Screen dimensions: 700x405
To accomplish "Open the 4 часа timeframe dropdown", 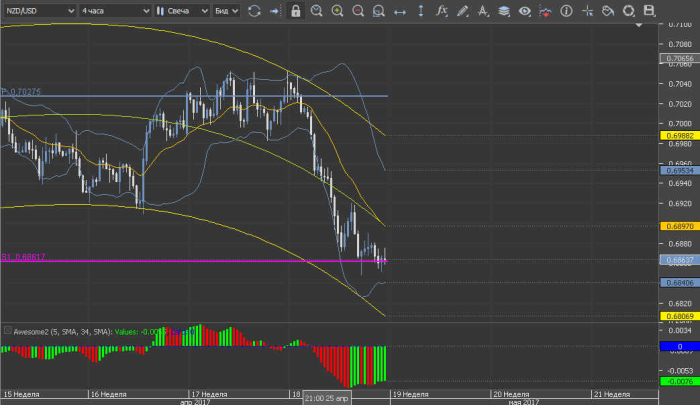I will click(x=115, y=11).
